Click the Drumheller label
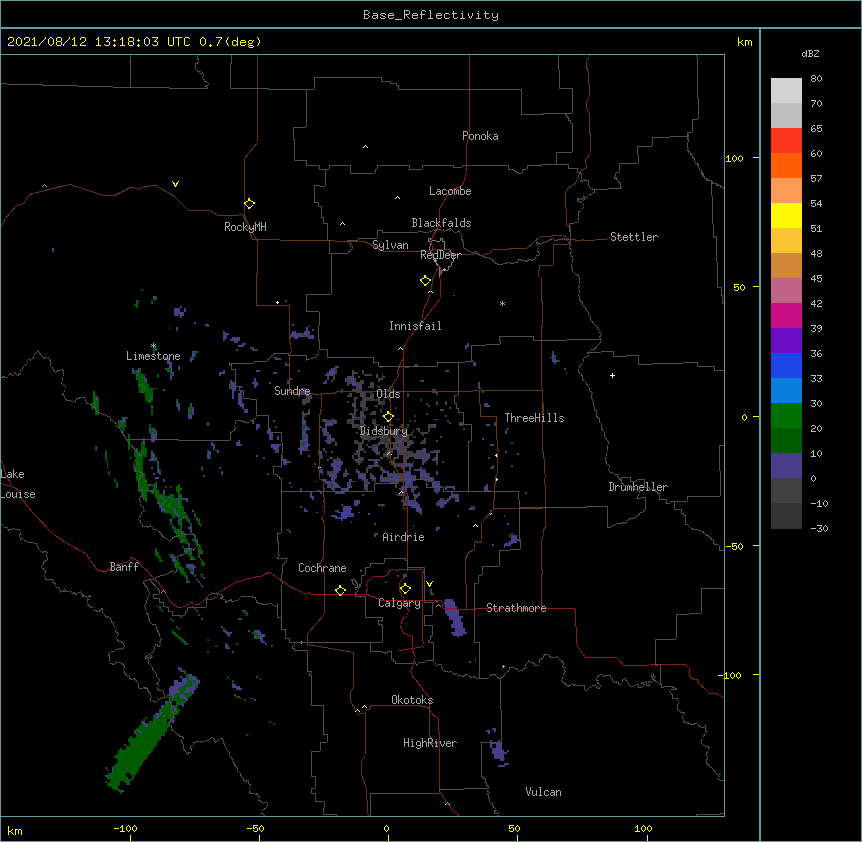This screenshot has width=862, height=842. click(x=638, y=487)
